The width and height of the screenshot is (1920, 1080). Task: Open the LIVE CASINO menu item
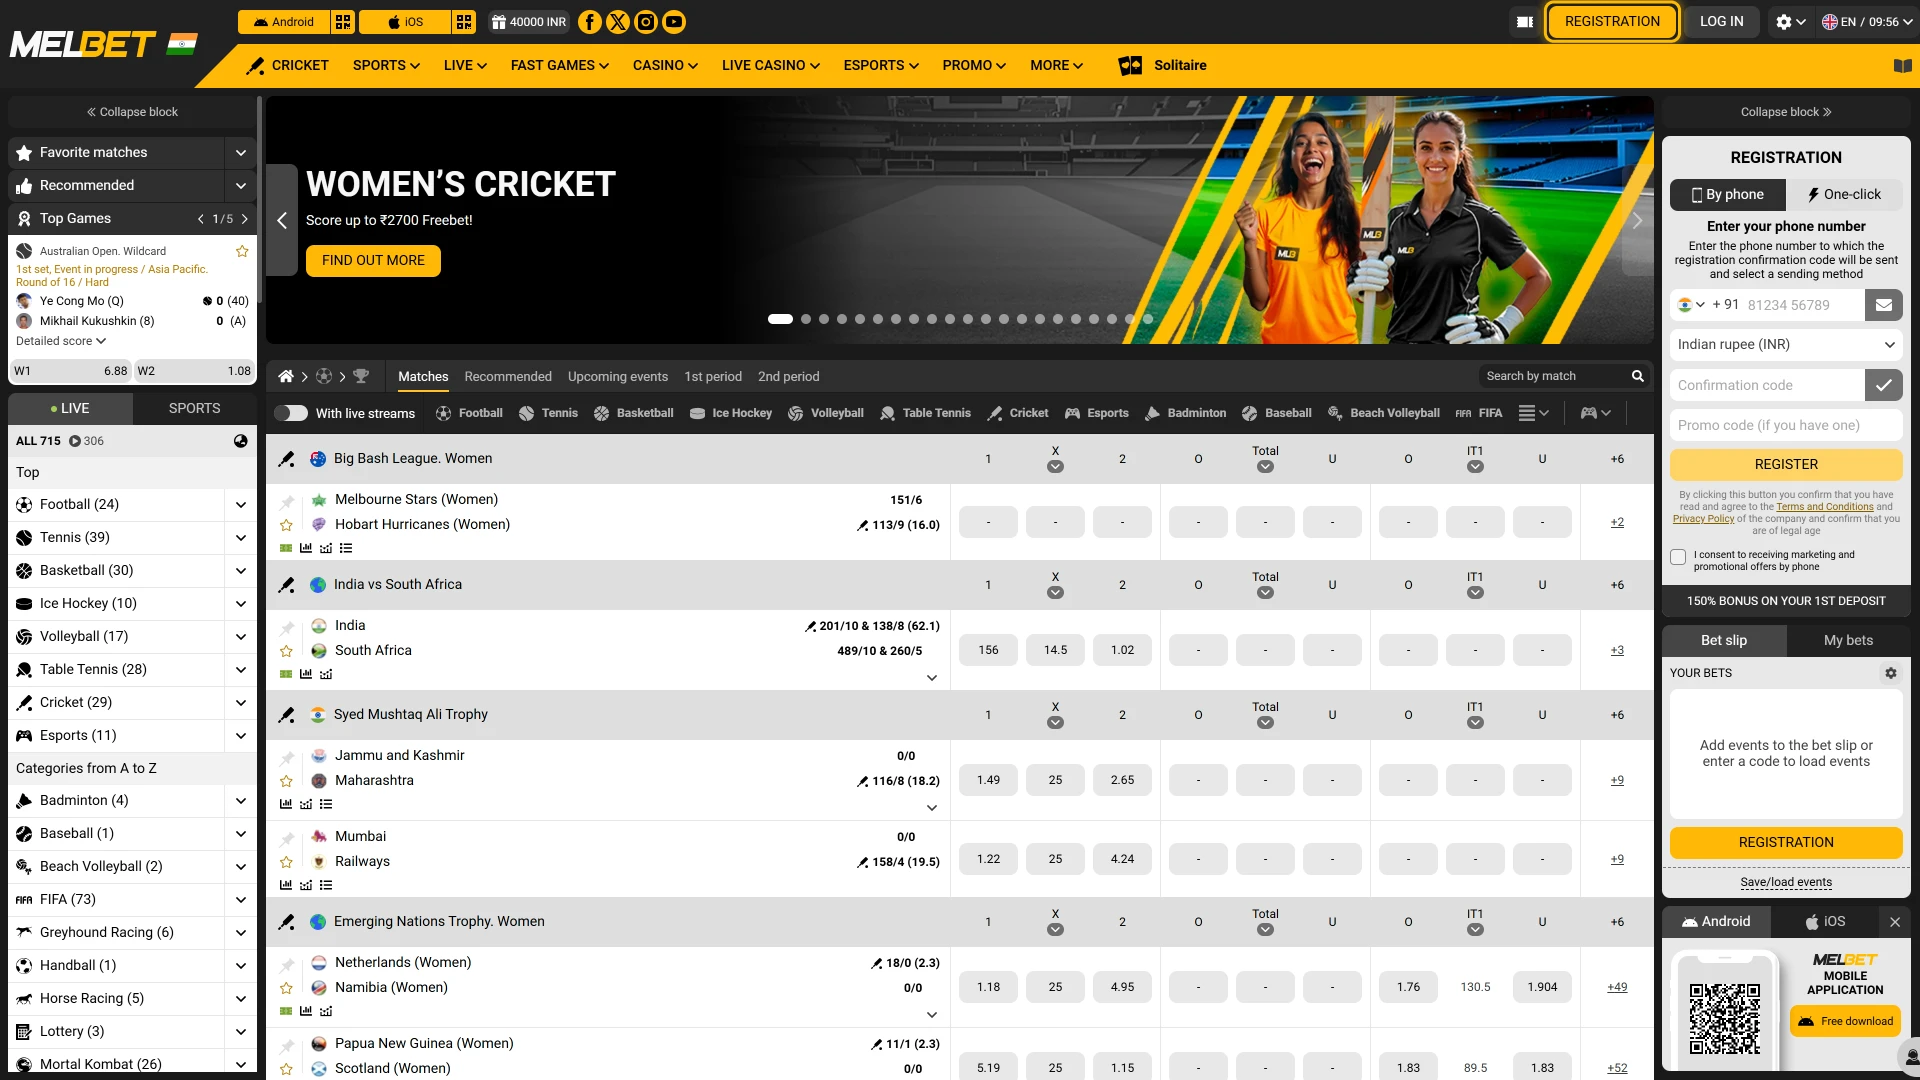coord(763,65)
